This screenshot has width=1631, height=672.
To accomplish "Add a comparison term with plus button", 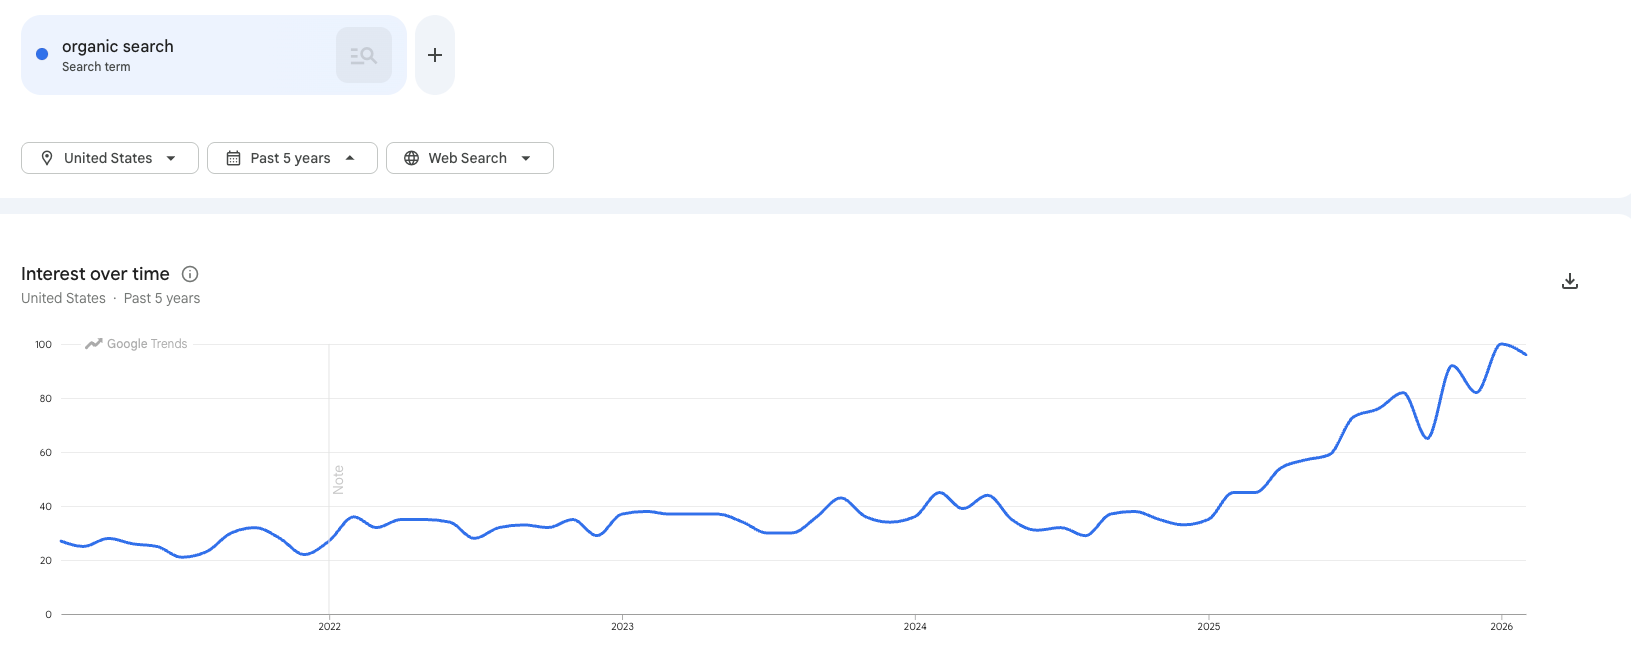I will click(x=435, y=55).
